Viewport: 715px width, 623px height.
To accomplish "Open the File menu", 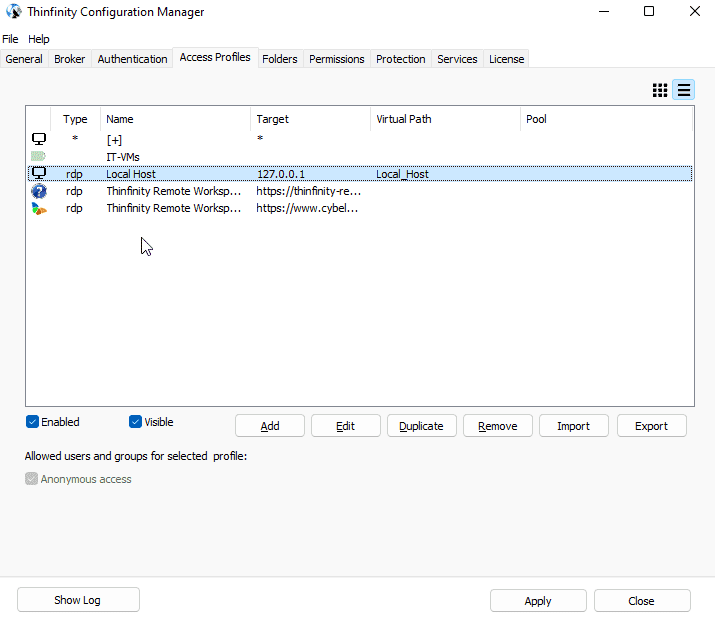I will [10, 39].
